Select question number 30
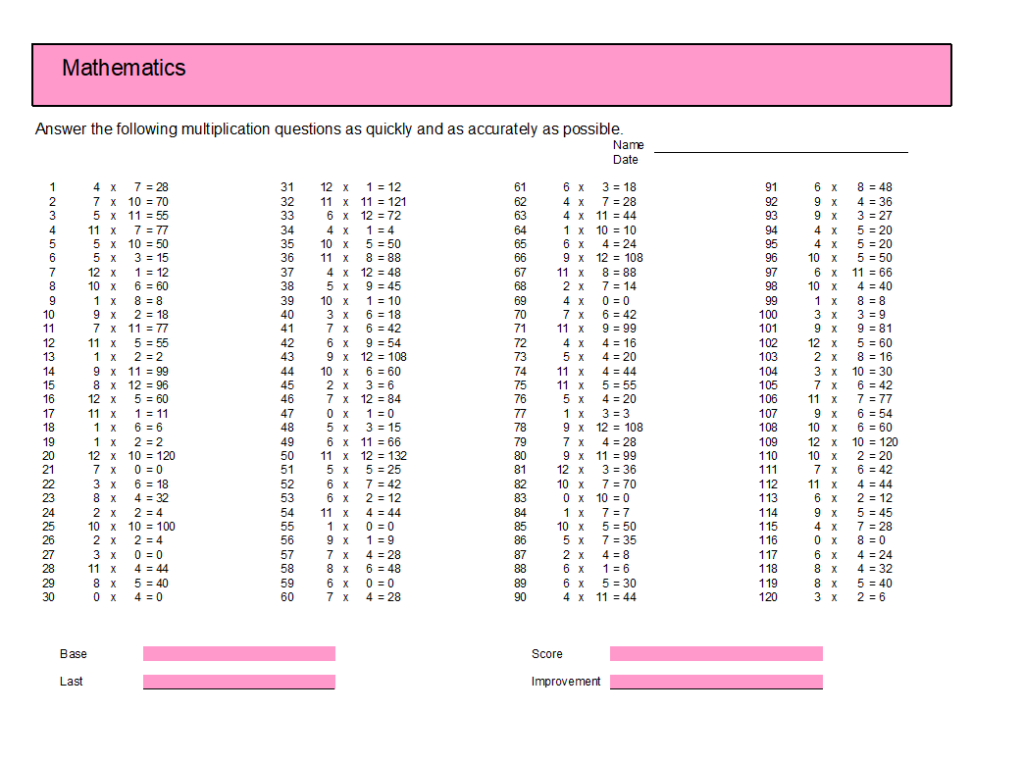This screenshot has height=763, width=1024. [49, 597]
